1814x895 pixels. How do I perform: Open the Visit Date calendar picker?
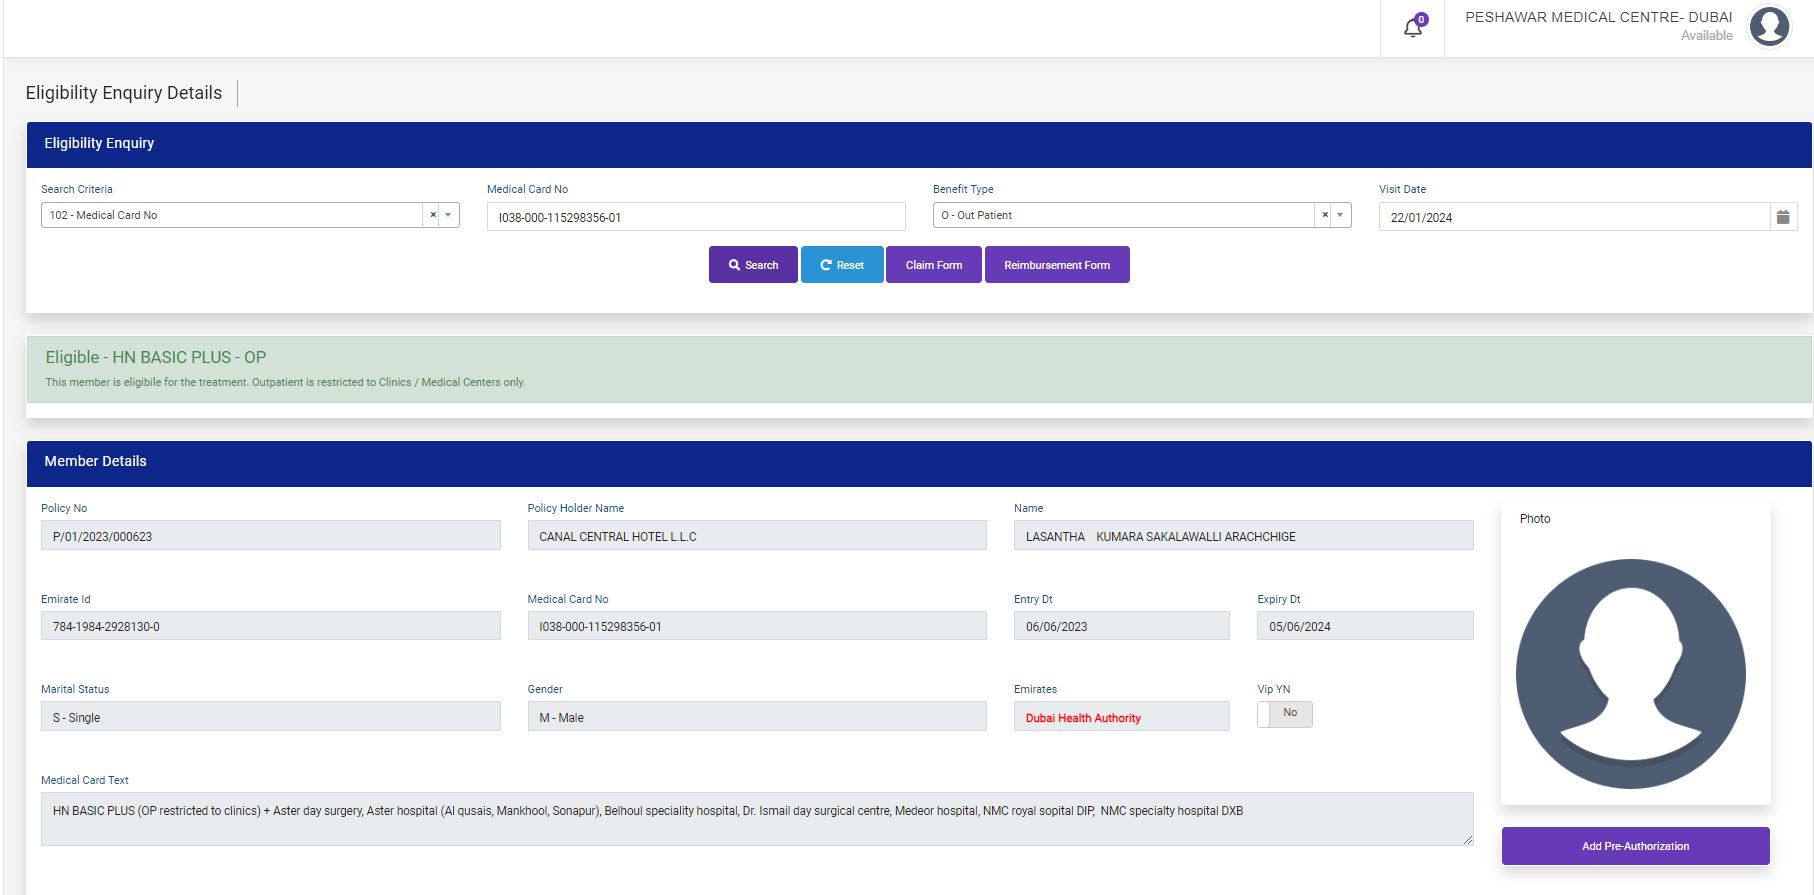pyautogui.click(x=1783, y=217)
